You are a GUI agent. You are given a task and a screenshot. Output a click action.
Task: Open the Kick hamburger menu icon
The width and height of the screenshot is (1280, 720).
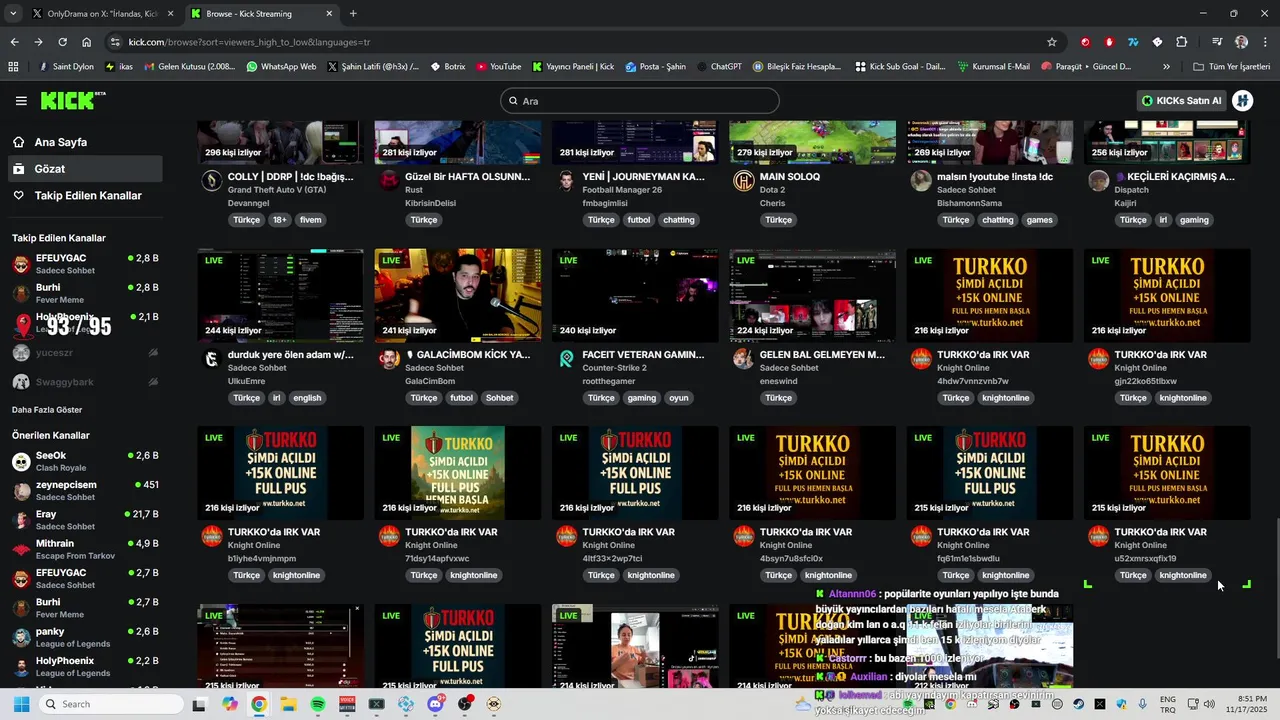(21, 101)
